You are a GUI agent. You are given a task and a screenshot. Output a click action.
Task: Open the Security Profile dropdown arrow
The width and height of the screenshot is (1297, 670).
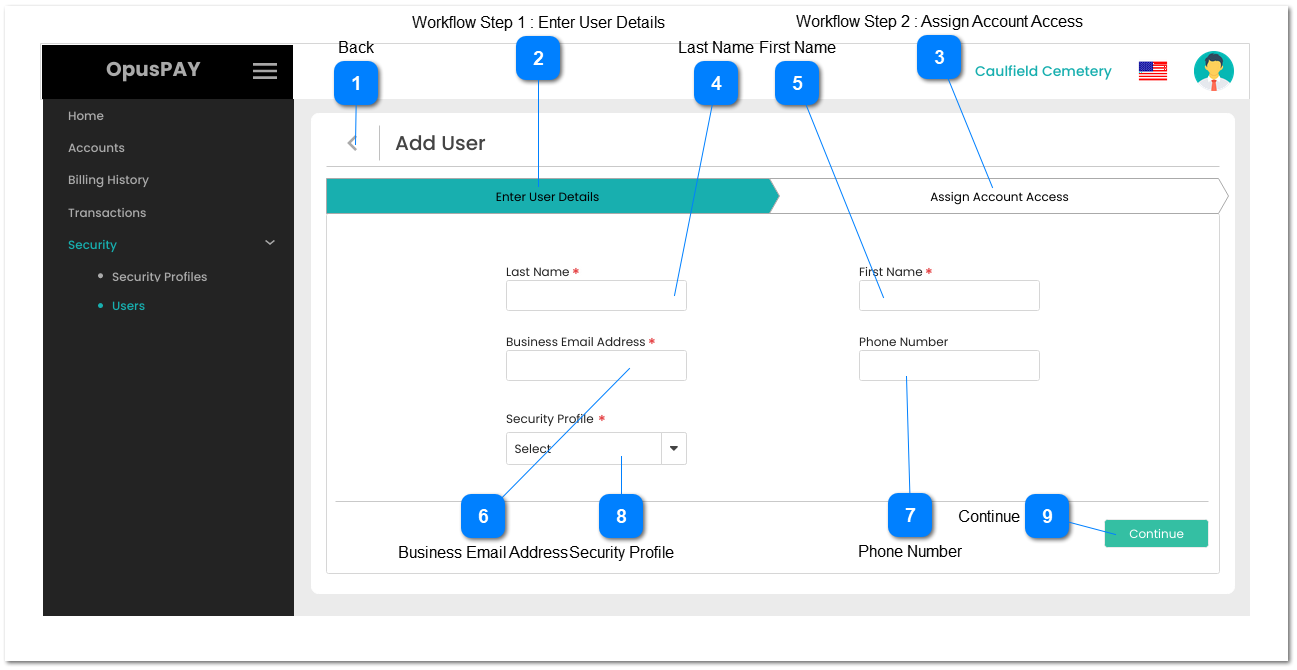click(x=674, y=449)
